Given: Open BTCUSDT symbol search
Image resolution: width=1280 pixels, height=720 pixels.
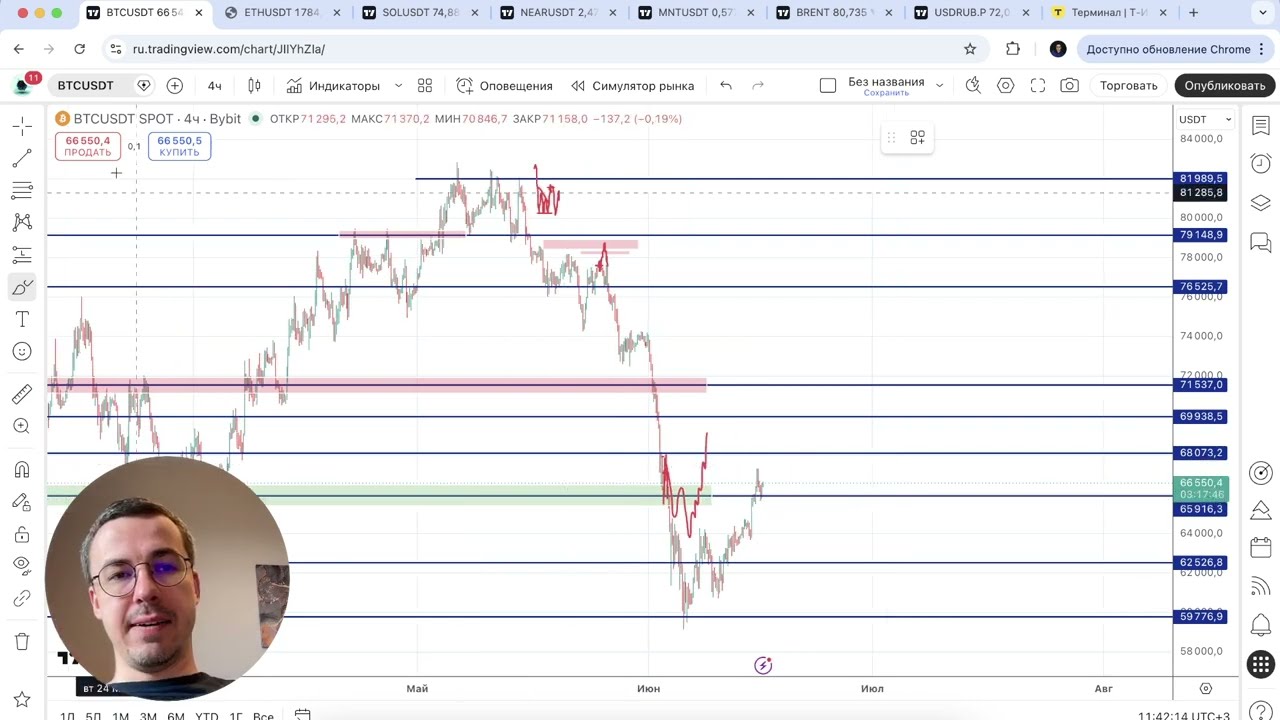Looking at the screenshot, I should (x=85, y=85).
